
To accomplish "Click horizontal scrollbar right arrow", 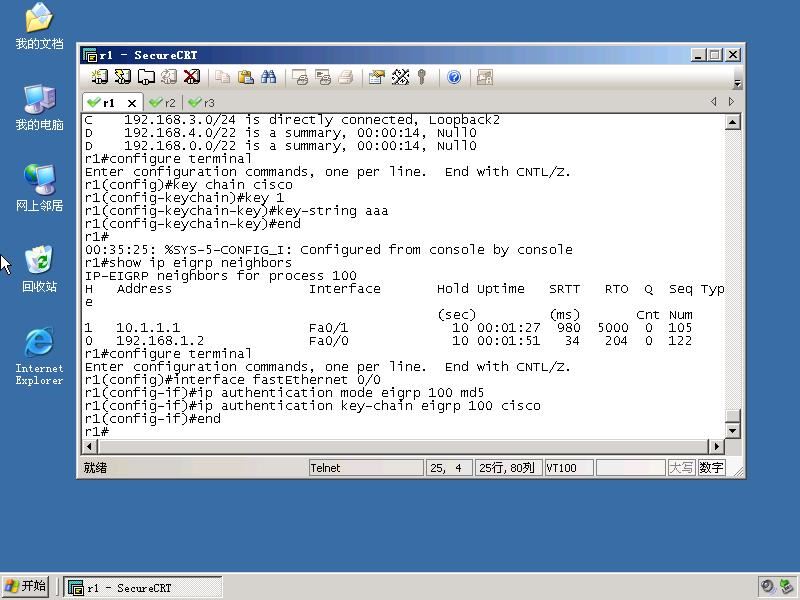I will tap(716, 446).
